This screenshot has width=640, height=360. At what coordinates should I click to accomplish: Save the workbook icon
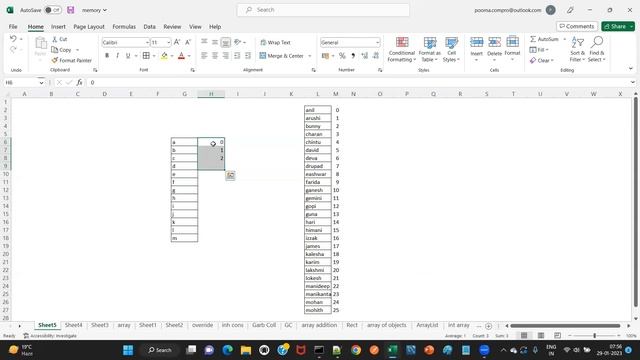71,10
